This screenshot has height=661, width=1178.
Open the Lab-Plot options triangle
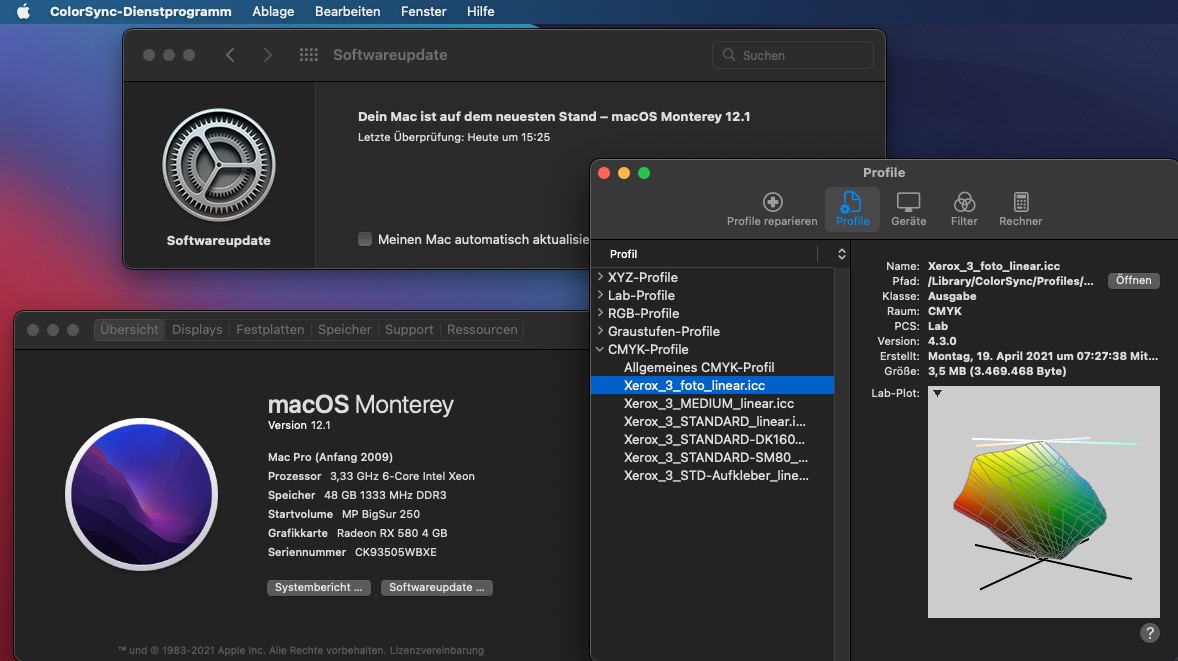[x=937, y=393]
